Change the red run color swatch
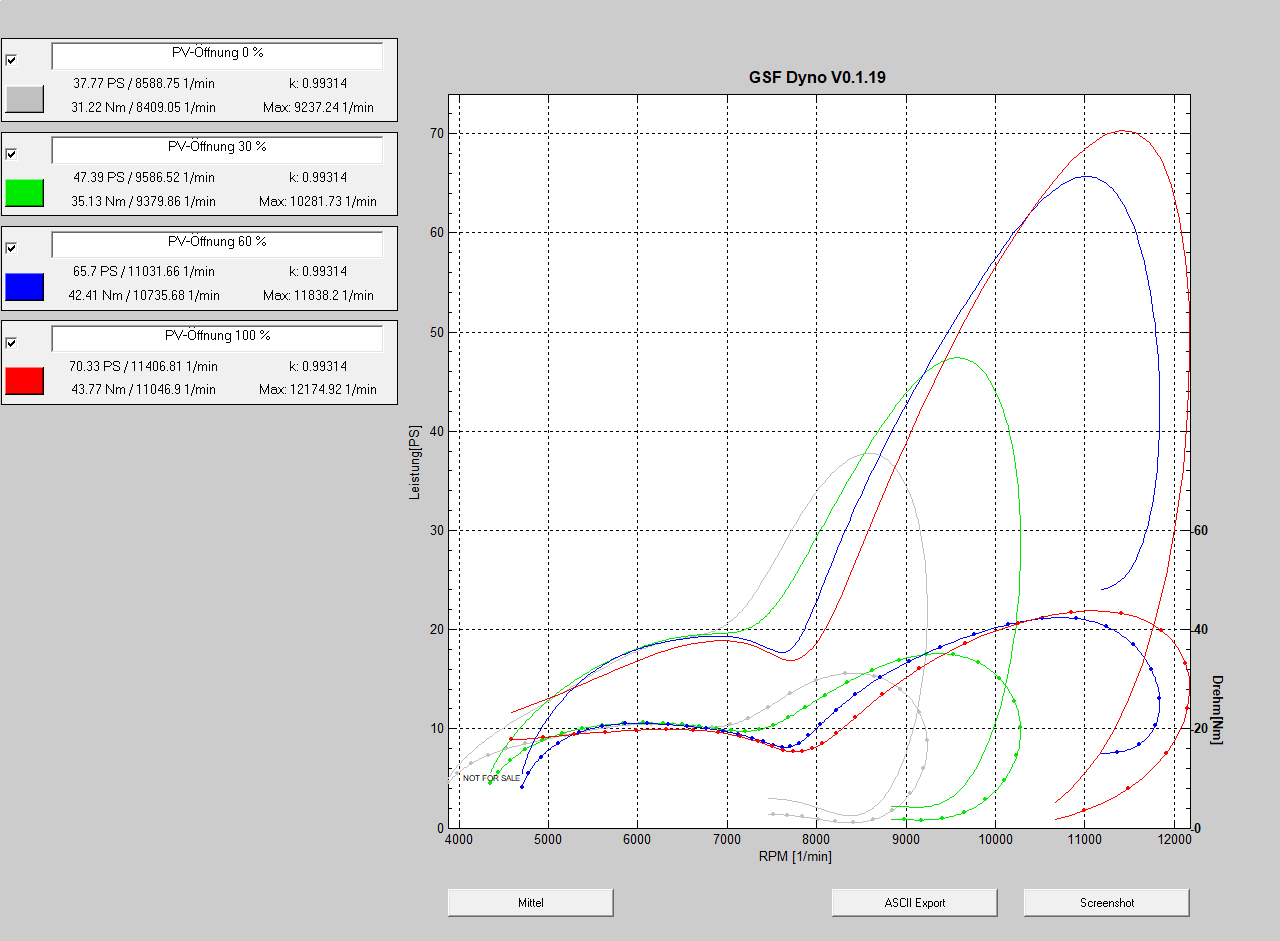The height and width of the screenshot is (941, 1280). pyautogui.click(x=25, y=381)
